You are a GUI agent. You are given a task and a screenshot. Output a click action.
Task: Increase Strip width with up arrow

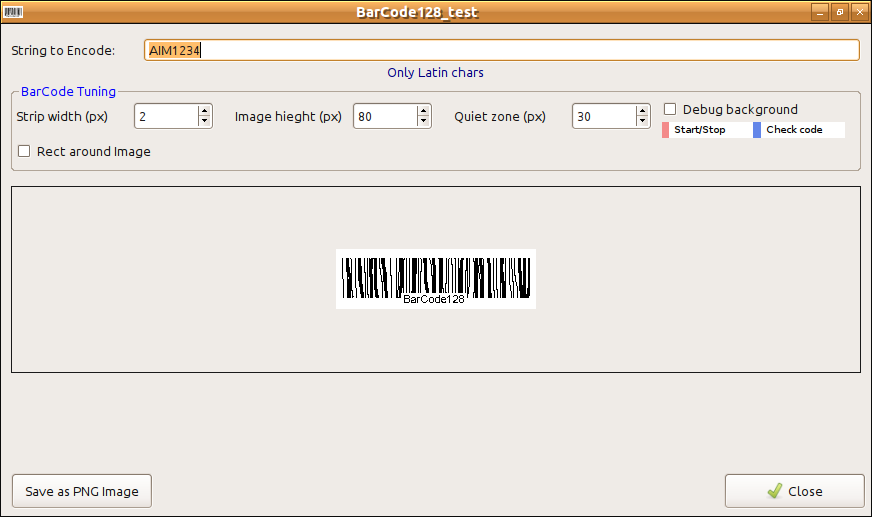coord(204,111)
